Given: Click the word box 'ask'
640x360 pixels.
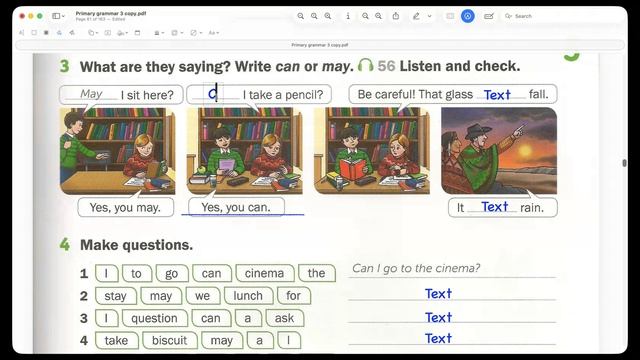Looking at the screenshot, I should [284, 318].
